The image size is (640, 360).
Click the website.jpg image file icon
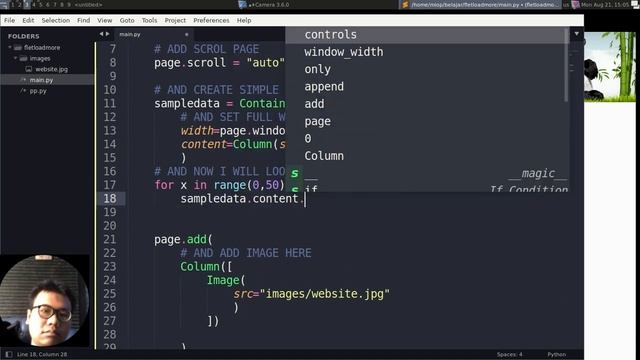coord(29,69)
